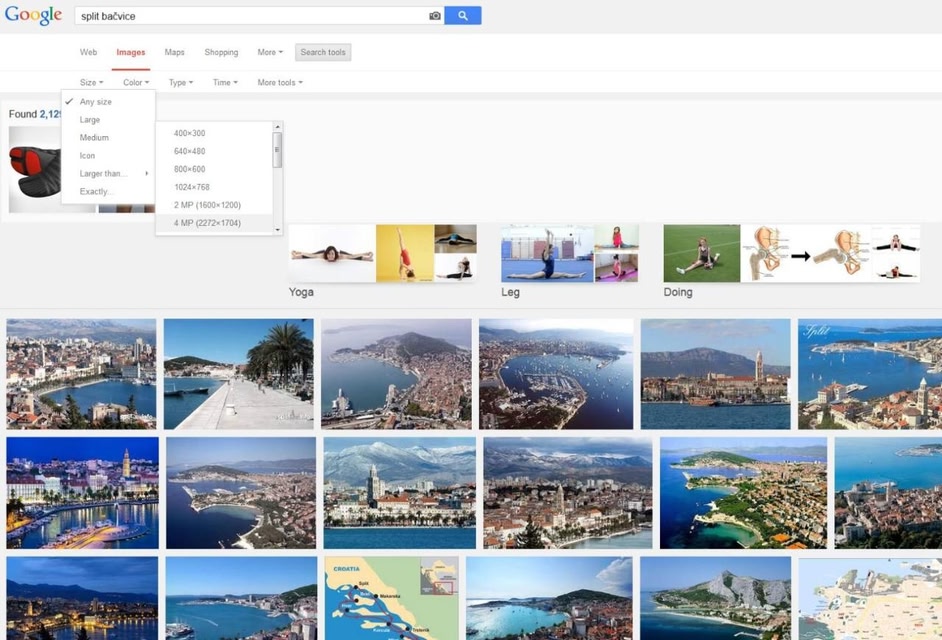The image size is (942, 640).
Task: Select the checked Any size option
Action: (x=96, y=102)
